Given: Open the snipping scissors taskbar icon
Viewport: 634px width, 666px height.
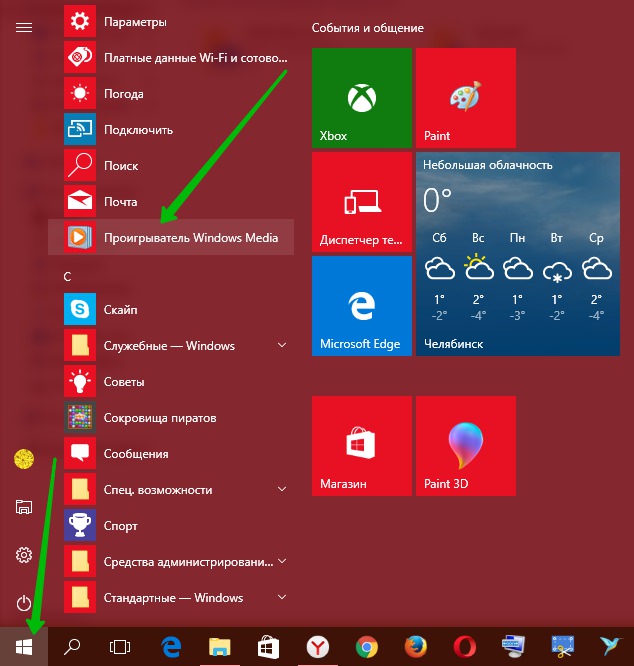Looking at the screenshot, I should (x=563, y=647).
